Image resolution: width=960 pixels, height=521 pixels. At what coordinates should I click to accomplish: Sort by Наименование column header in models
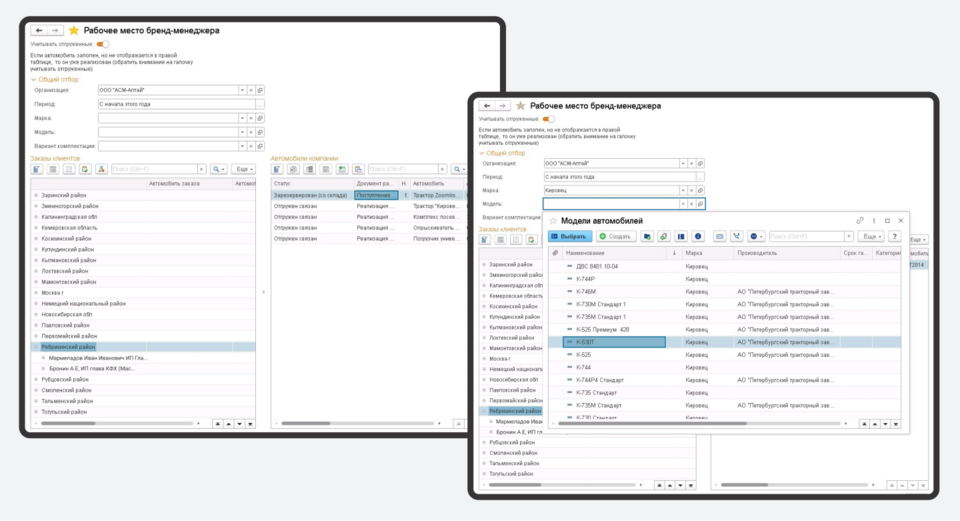coord(600,253)
